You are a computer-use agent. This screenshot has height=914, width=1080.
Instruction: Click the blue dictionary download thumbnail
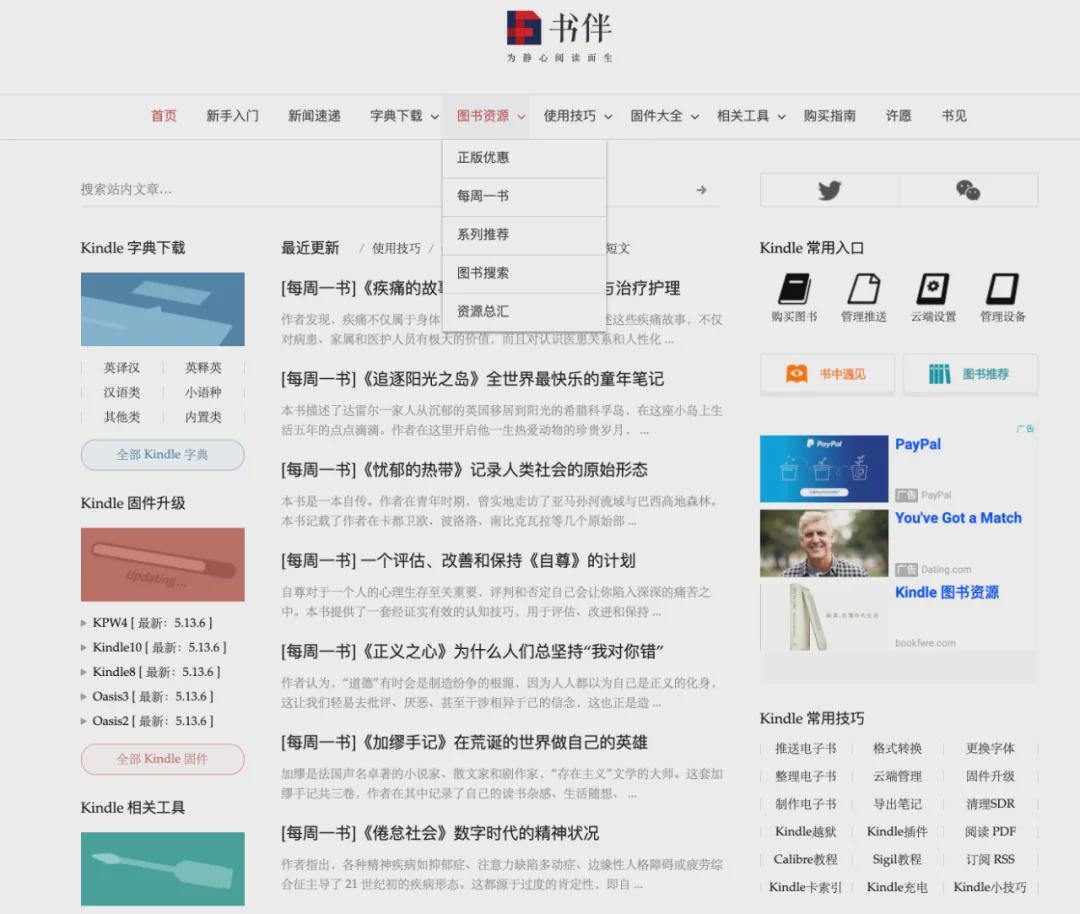click(x=163, y=309)
